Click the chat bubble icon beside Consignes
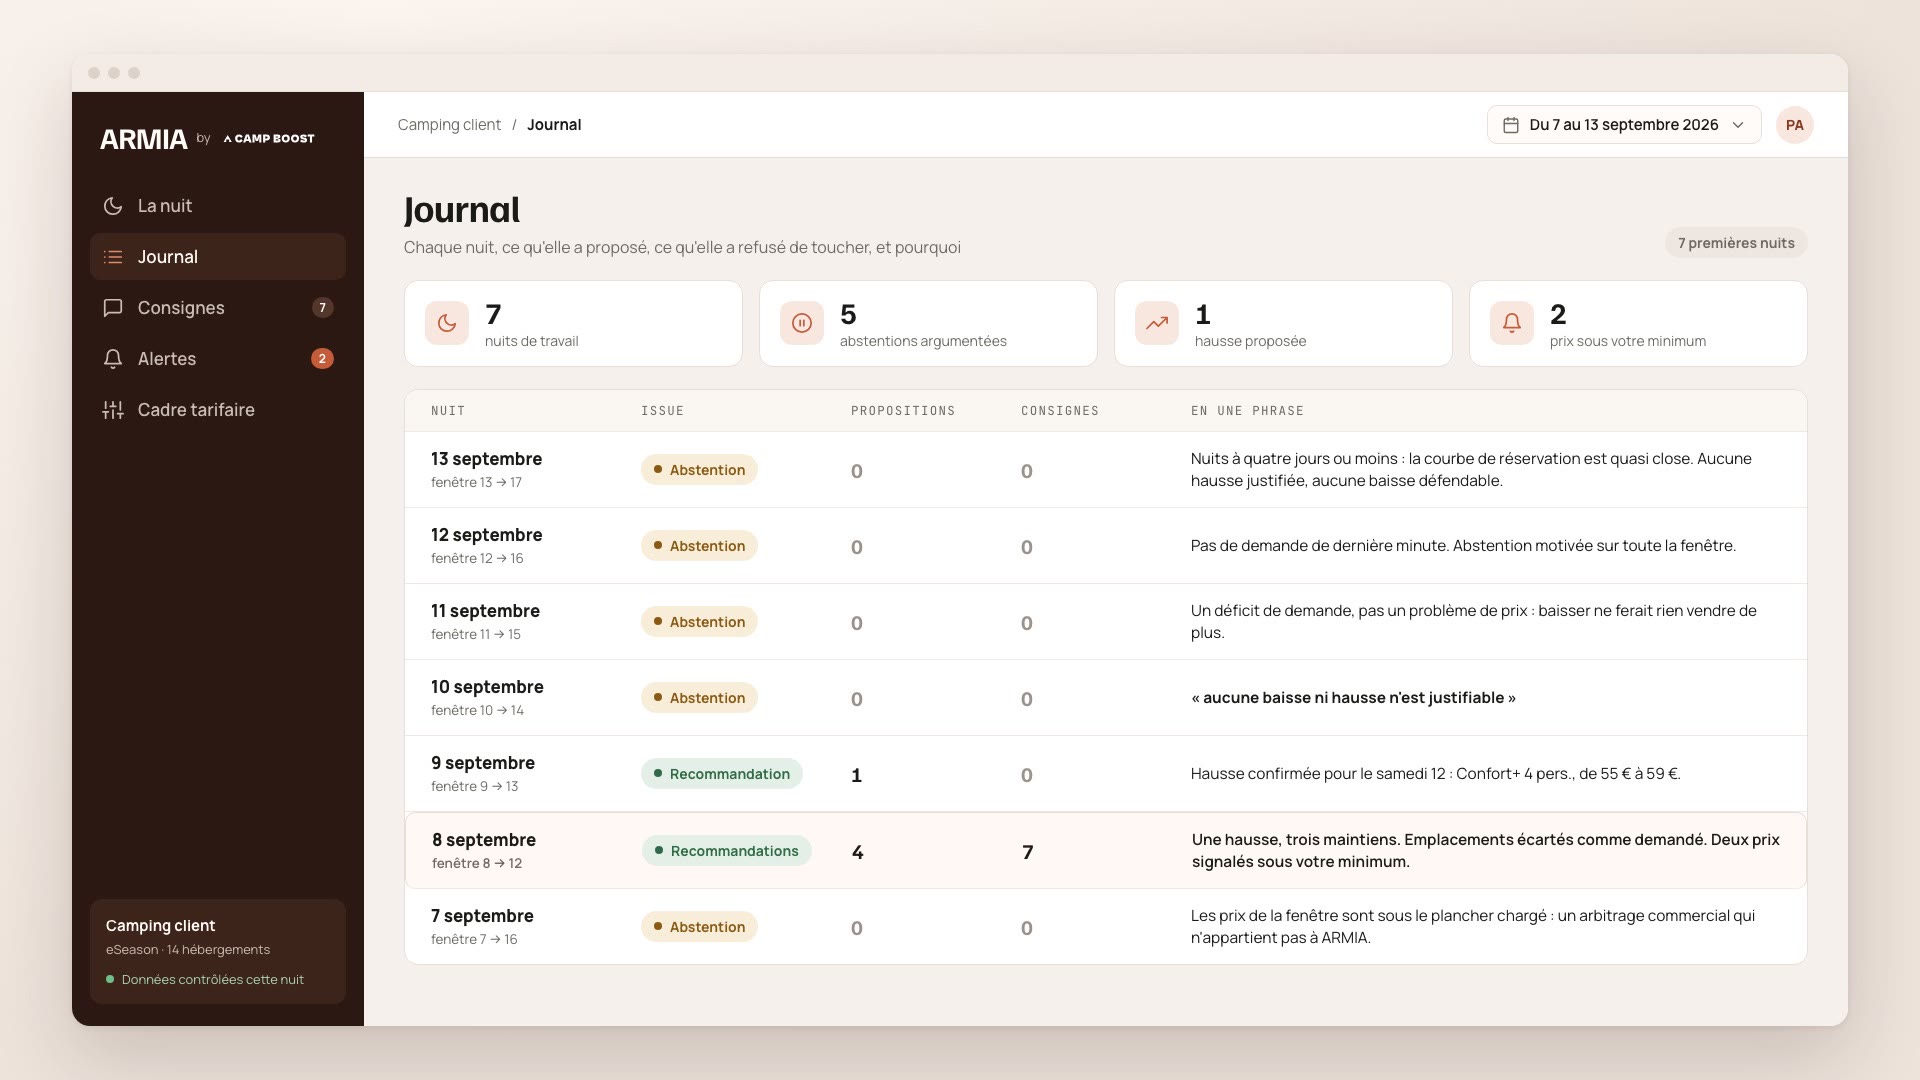 point(113,308)
